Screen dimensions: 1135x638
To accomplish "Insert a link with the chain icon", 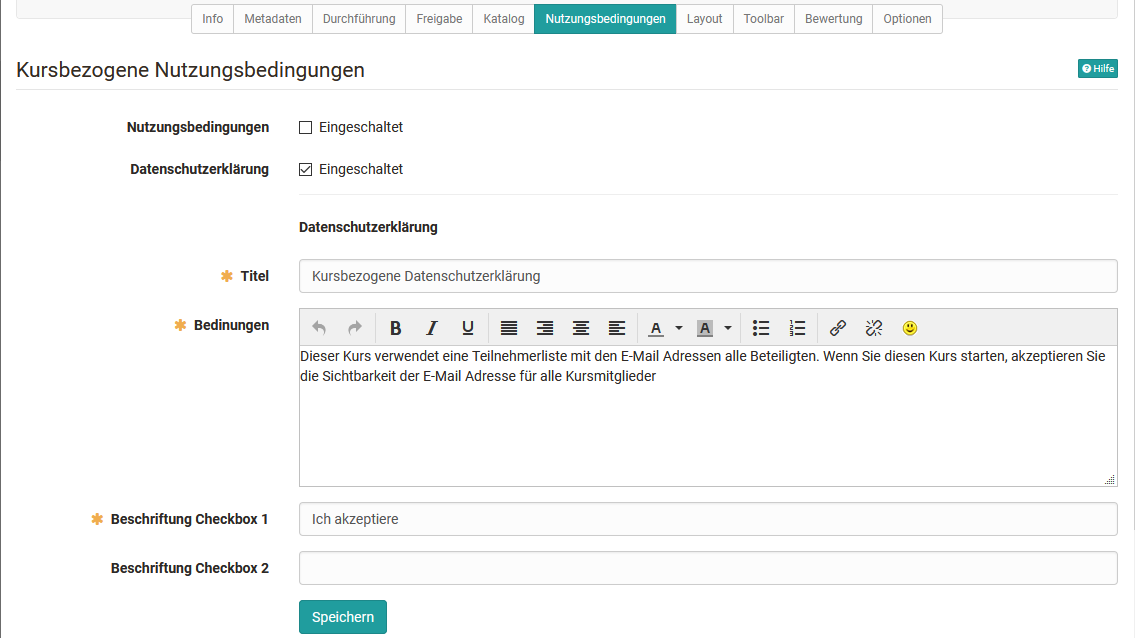I will tap(837, 328).
